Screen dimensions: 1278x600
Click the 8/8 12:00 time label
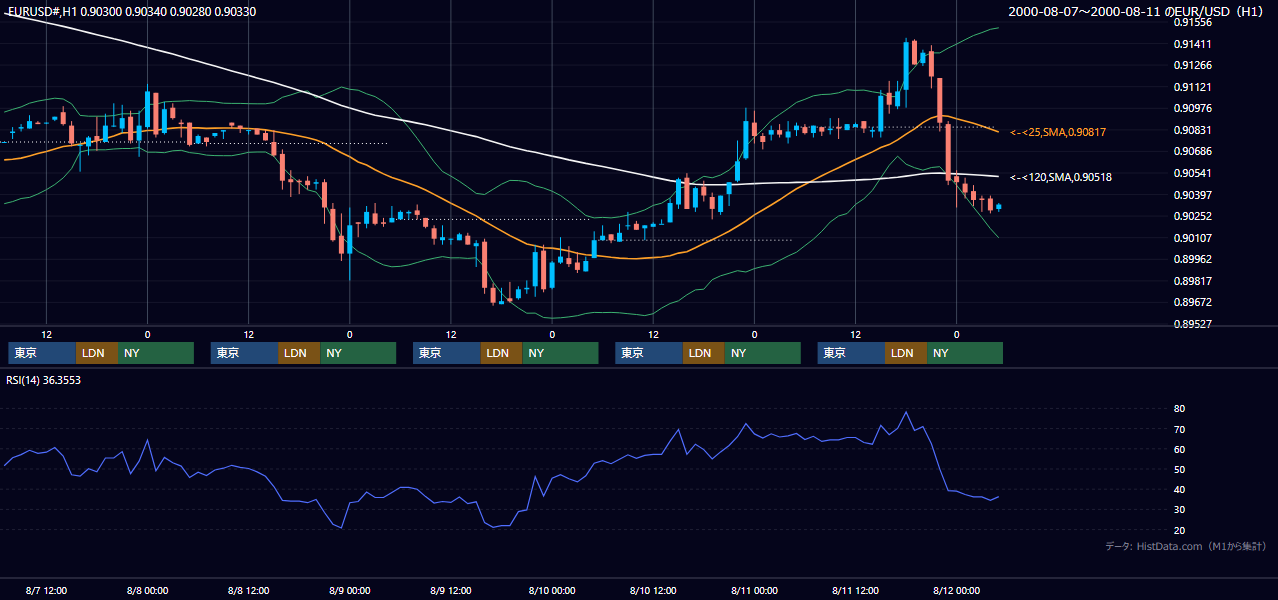click(x=248, y=590)
